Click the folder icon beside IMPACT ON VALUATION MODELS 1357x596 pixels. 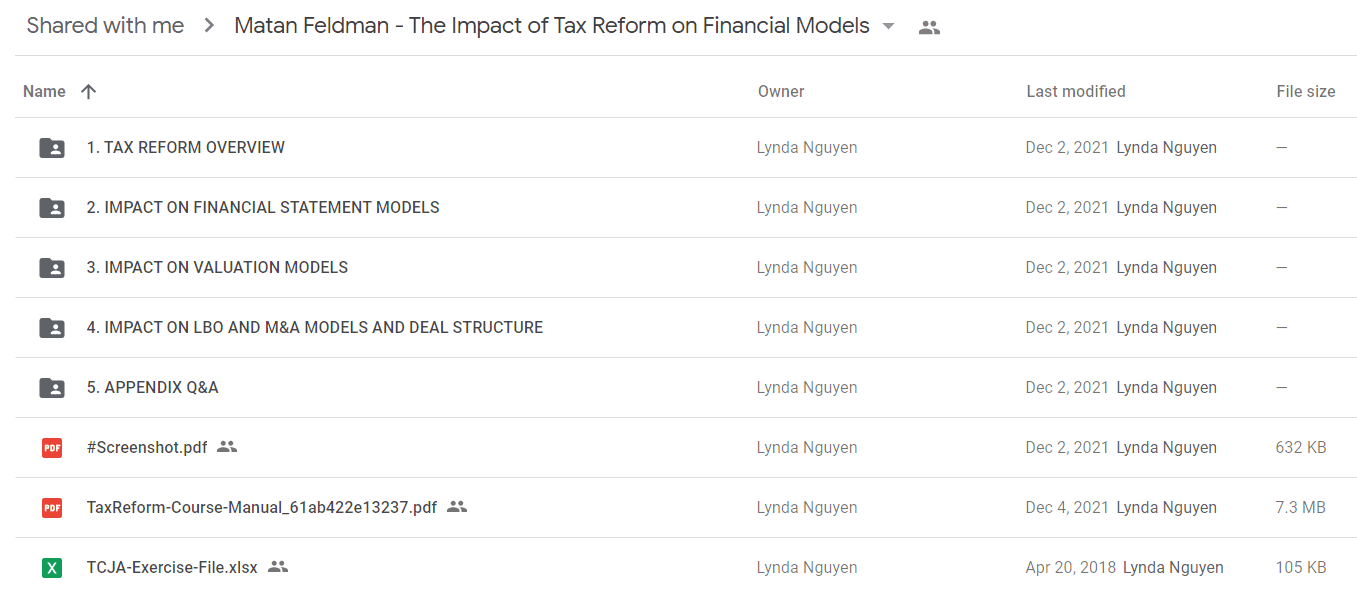[52, 268]
